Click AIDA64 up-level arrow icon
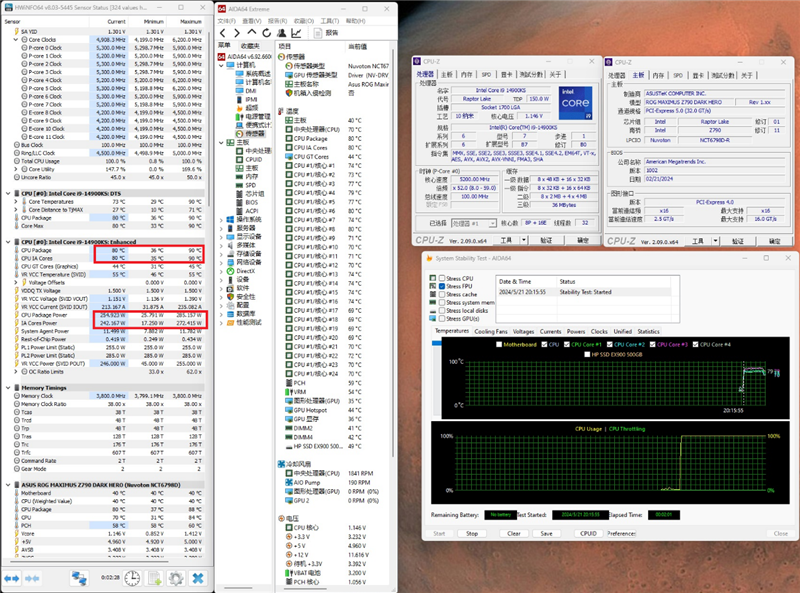Screen dimensions: 800x593 pyautogui.click(x=252, y=33)
